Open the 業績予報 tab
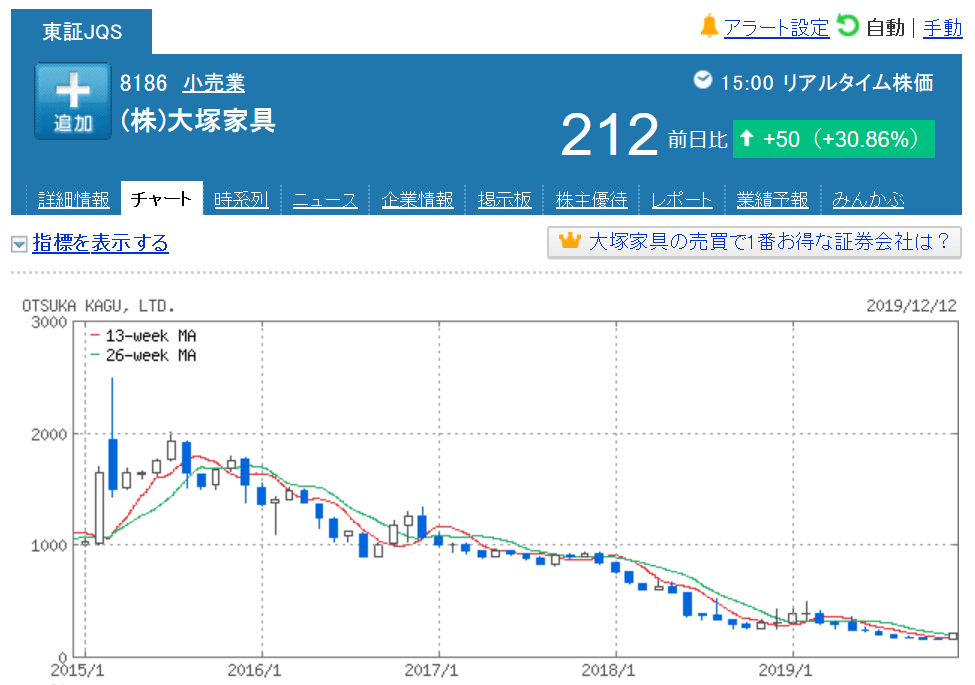 [772, 200]
